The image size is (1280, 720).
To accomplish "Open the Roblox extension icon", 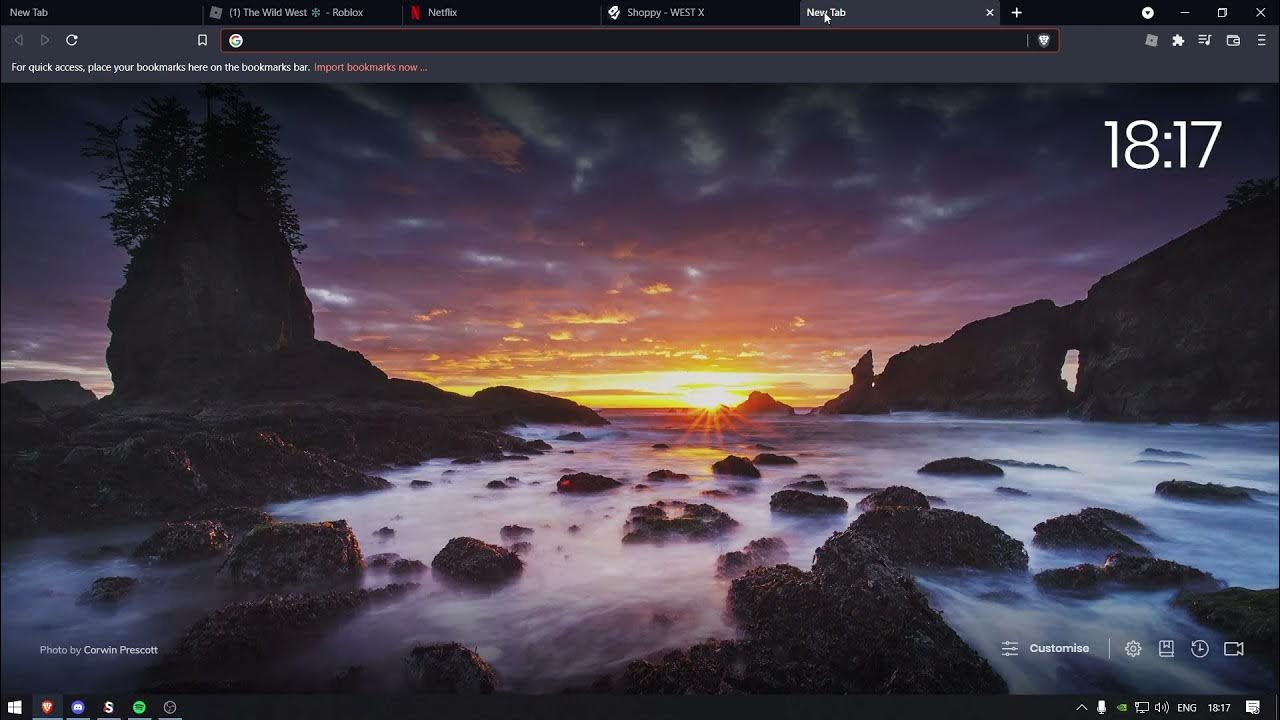I will click(x=1152, y=41).
